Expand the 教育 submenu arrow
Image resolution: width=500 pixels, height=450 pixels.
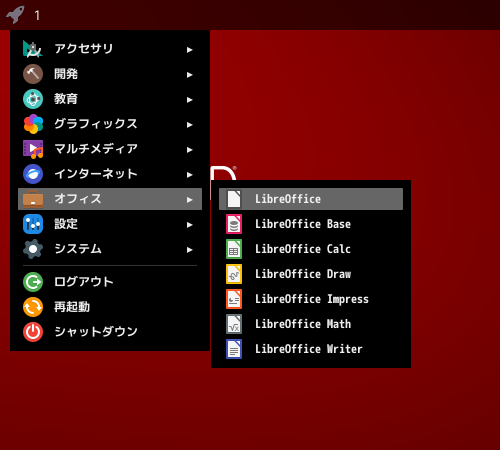190,100
